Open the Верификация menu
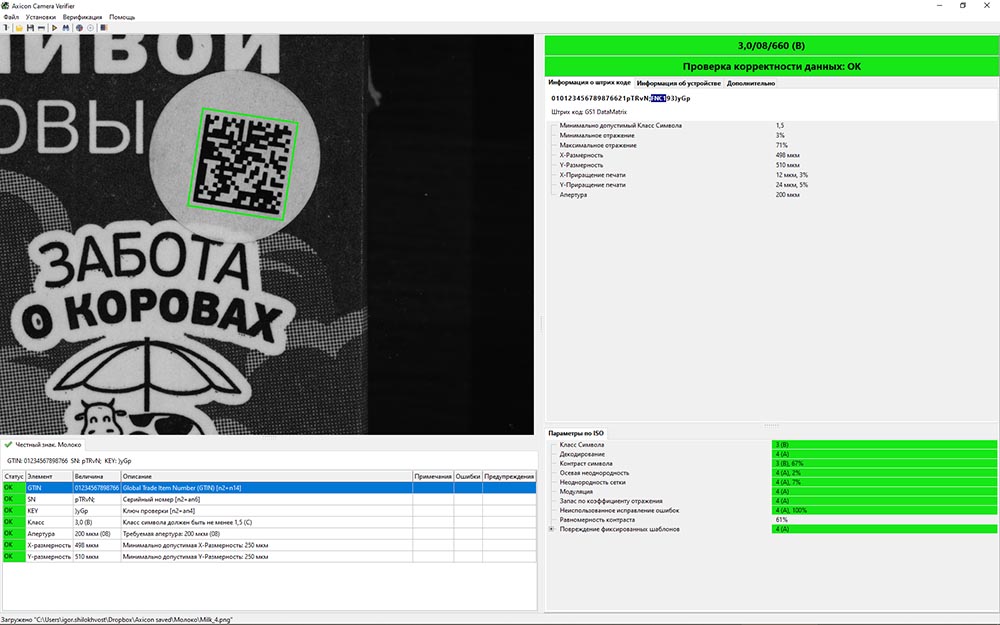The image size is (1000, 625). 82,17
